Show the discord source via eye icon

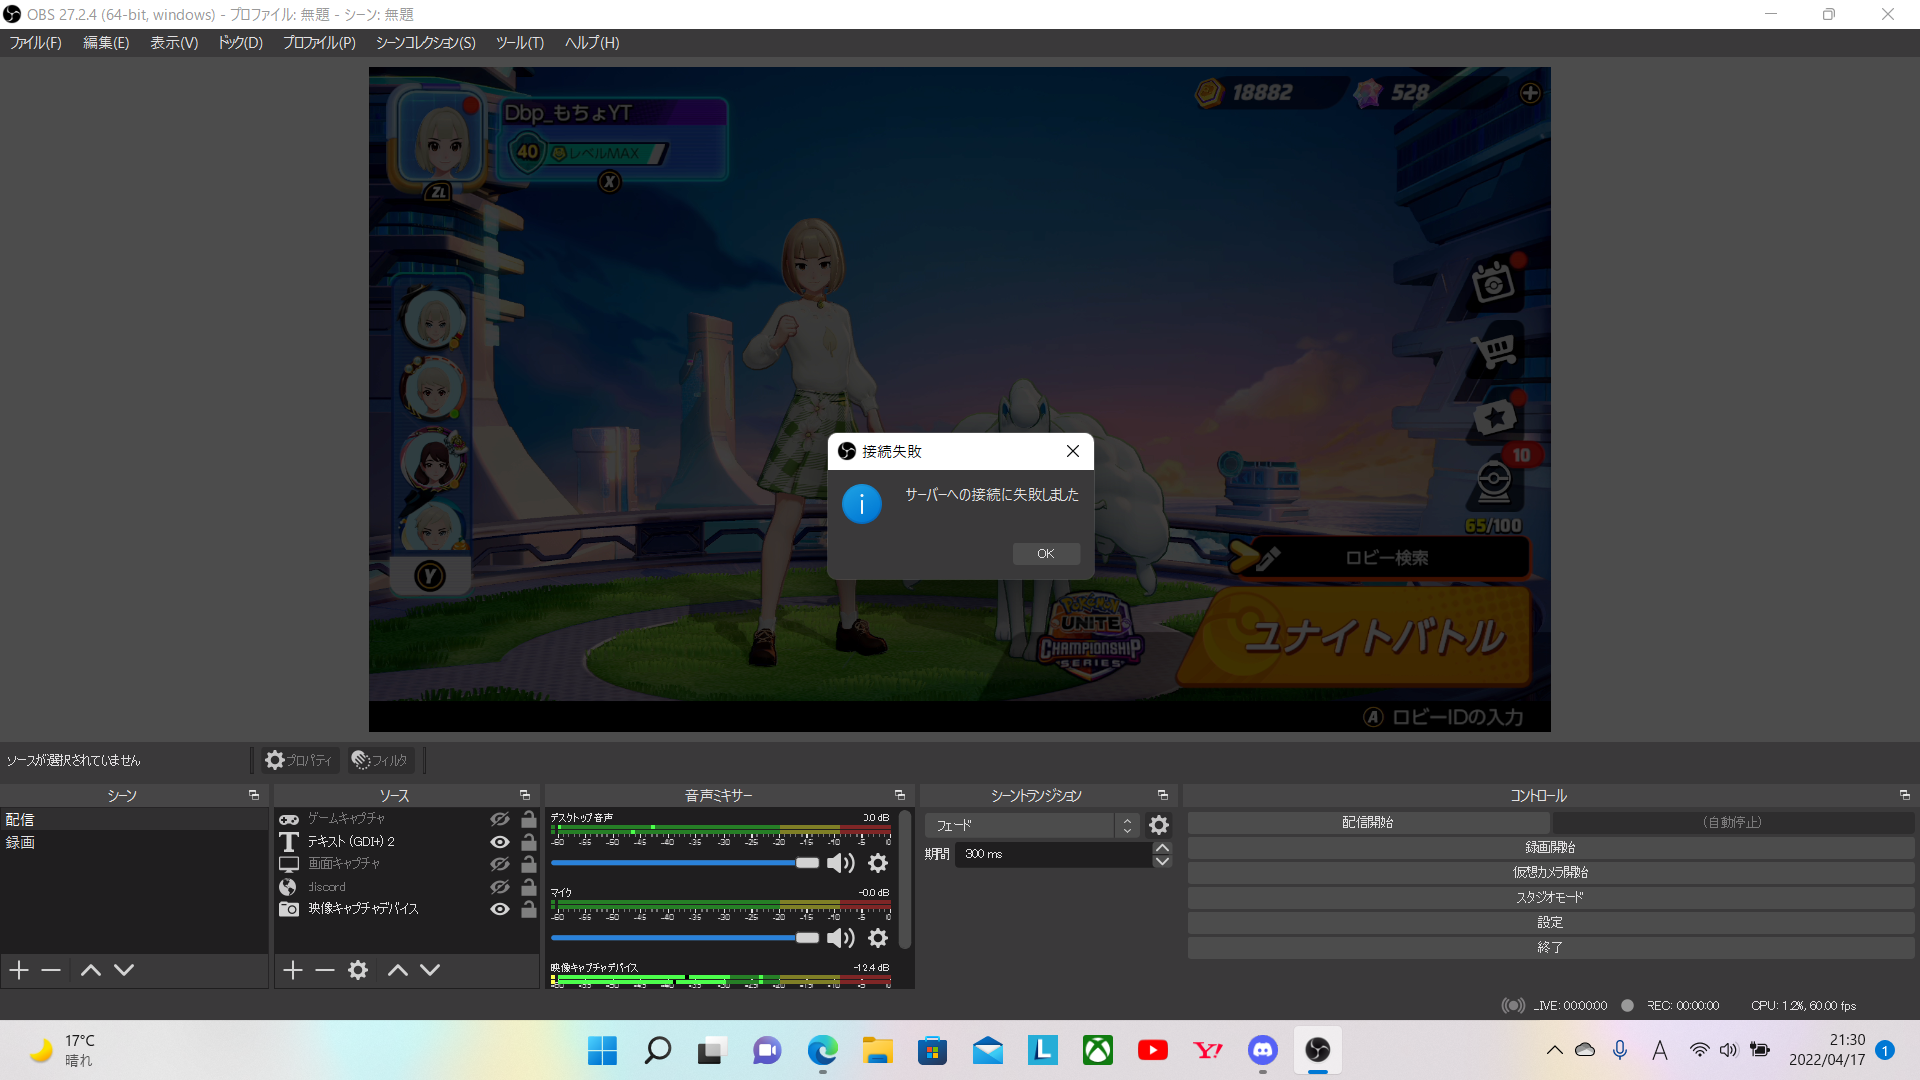coord(500,887)
